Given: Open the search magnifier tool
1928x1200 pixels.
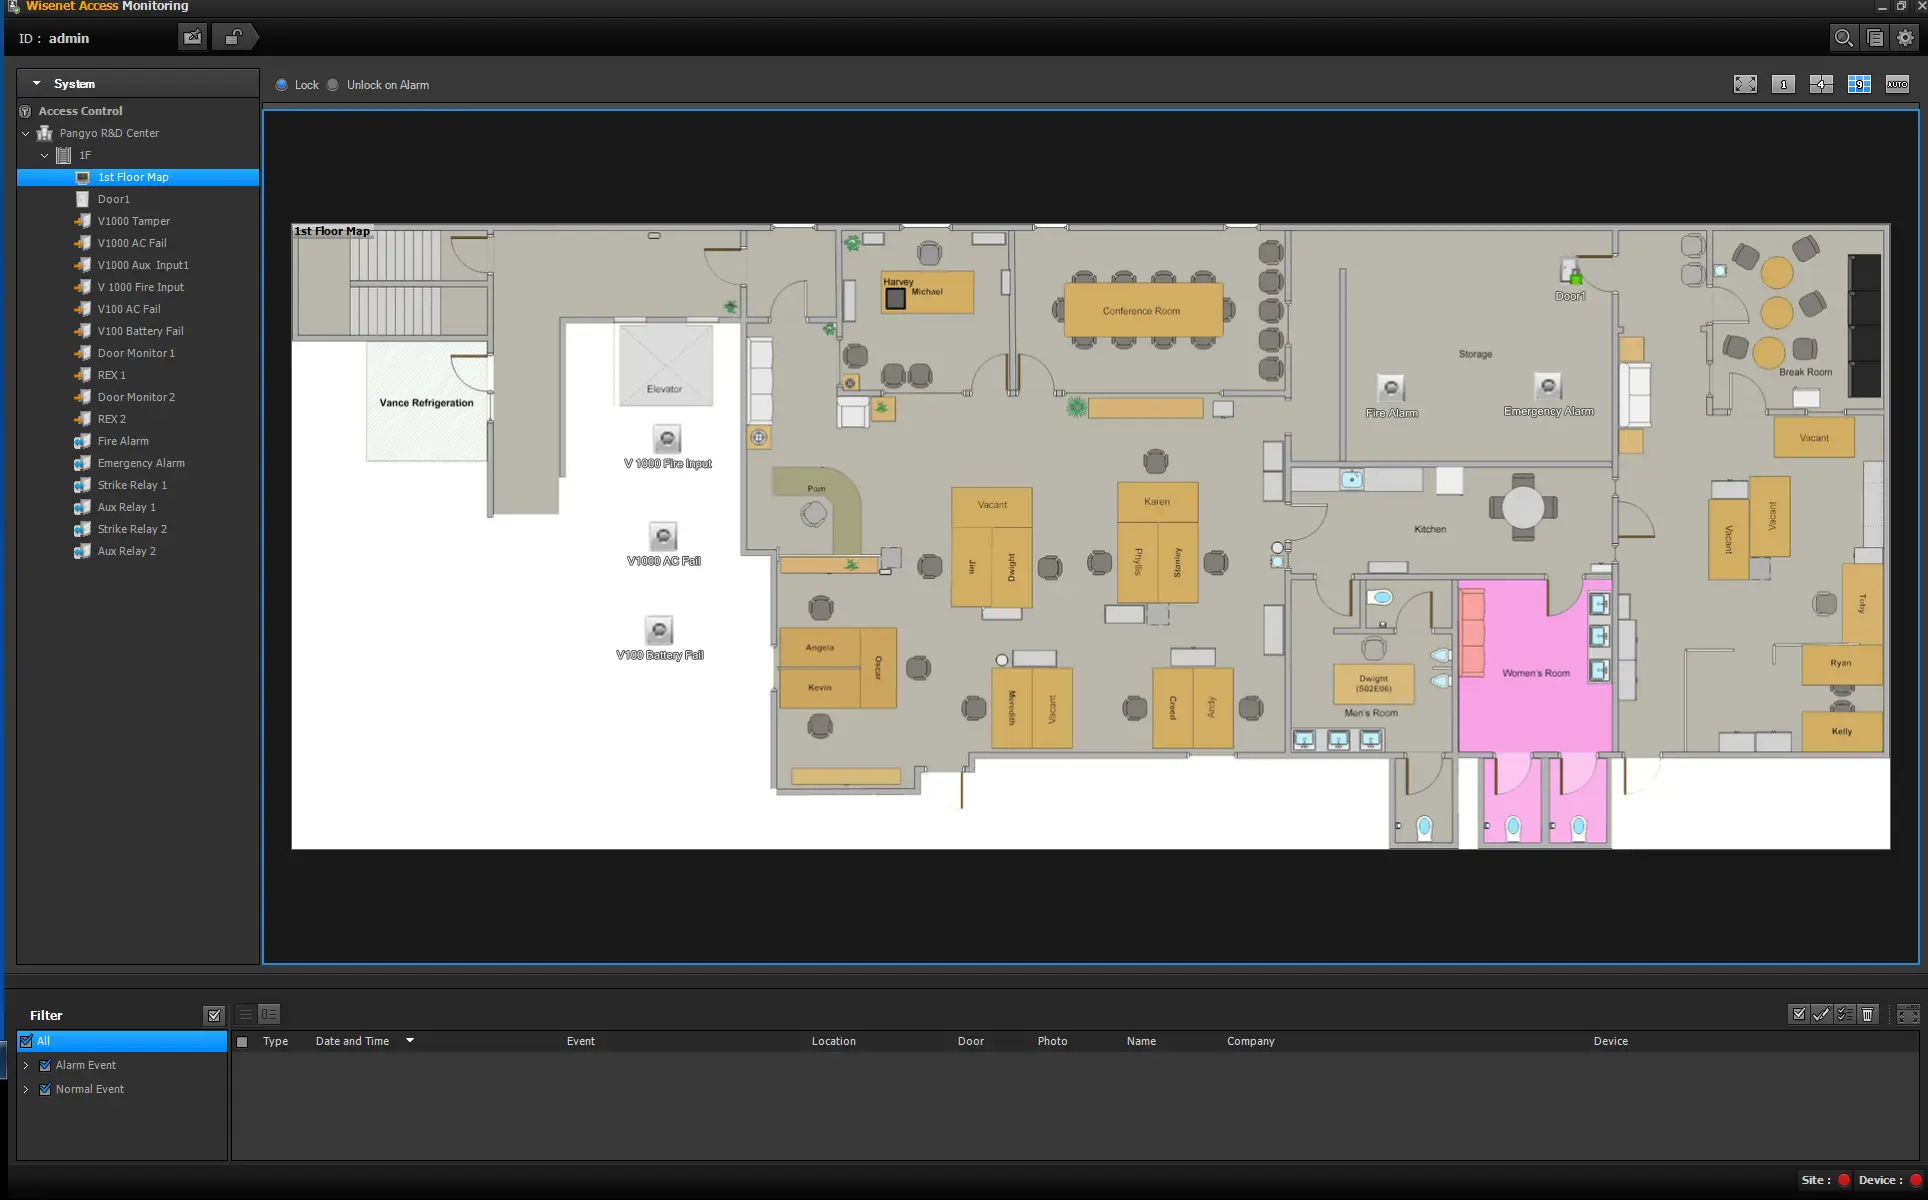Looking at the screenshot, I should click(1843, 38).
